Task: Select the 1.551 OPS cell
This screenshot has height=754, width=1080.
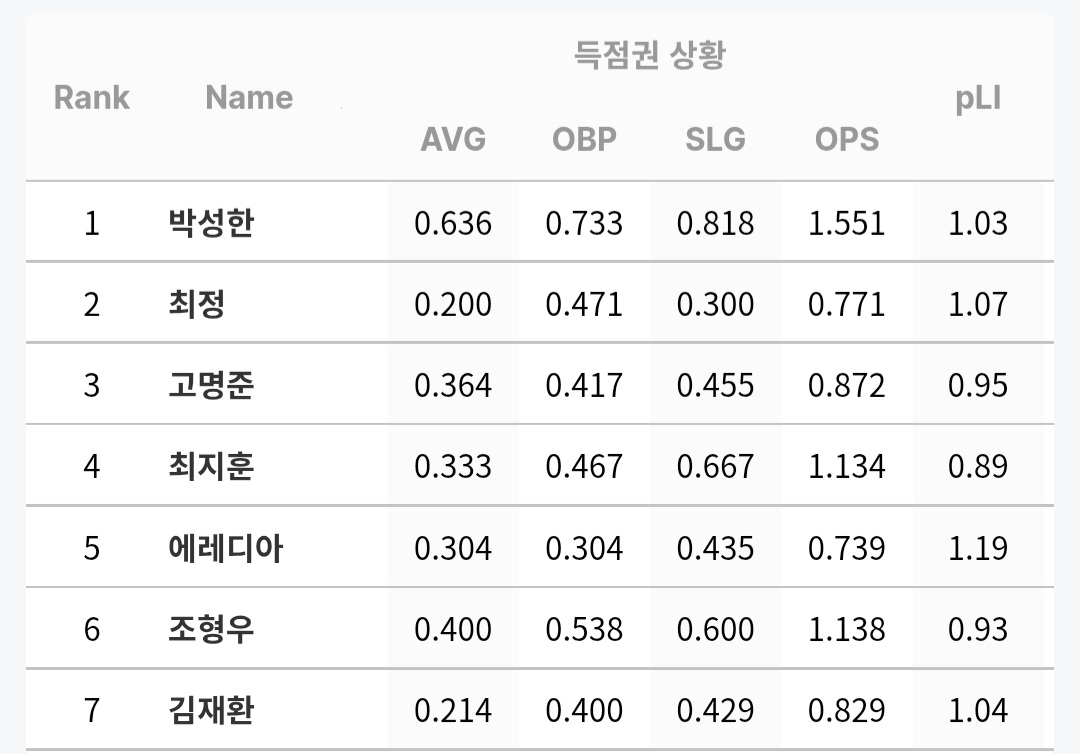Action: [847, 223]
